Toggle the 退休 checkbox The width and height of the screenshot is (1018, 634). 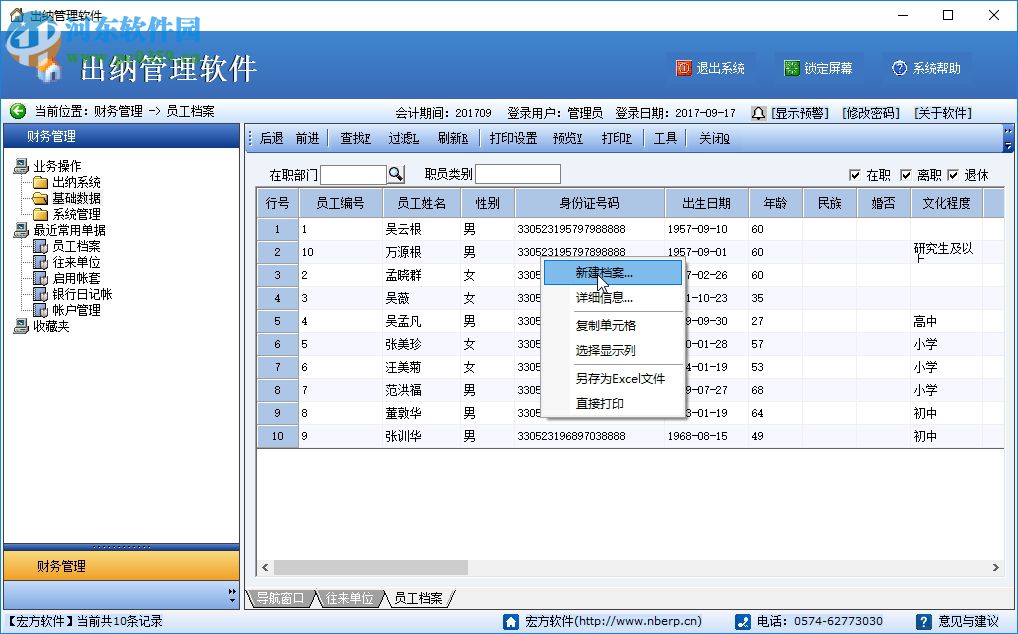pos(952,173)
